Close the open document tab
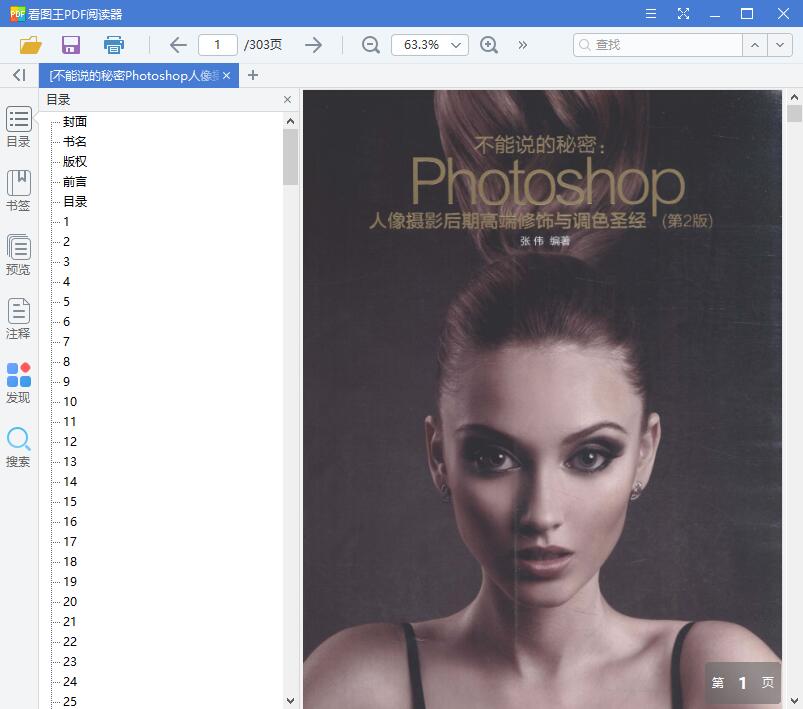 [226, 76]
